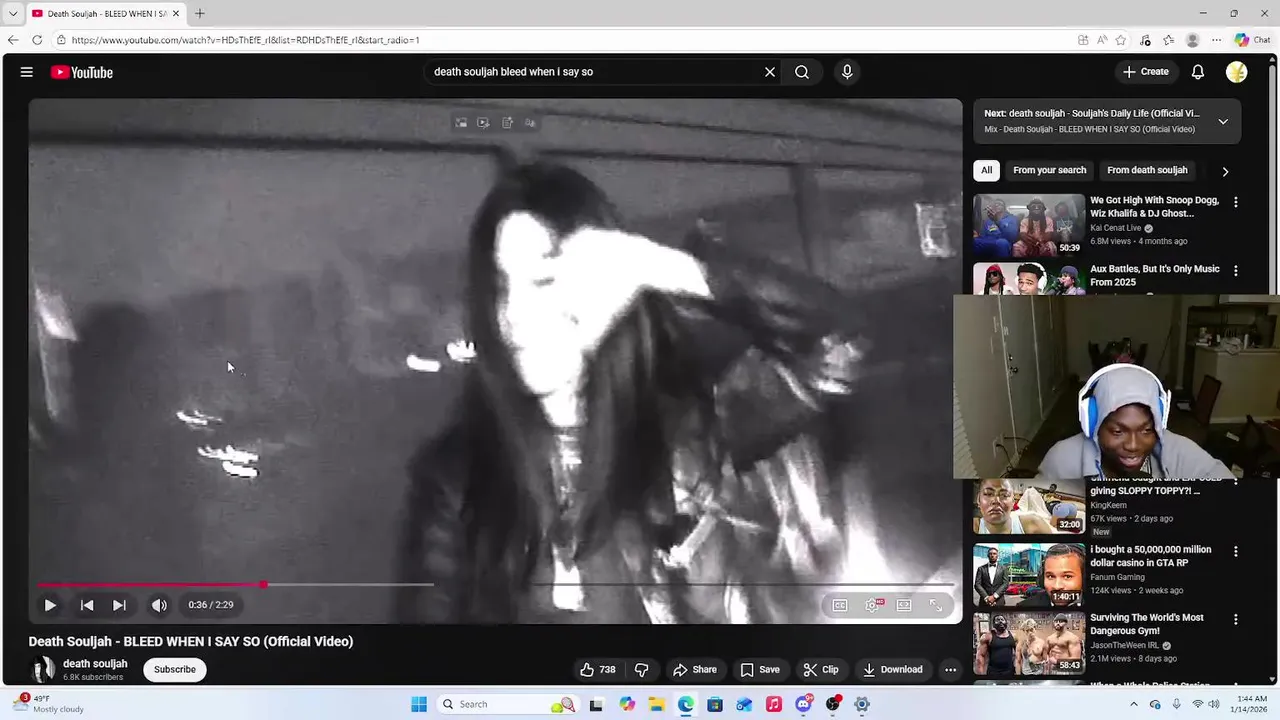1280x720 pixels.
Task: Open Surviving The World's Most Dangerous Gym title
Action: point(1147,624)
